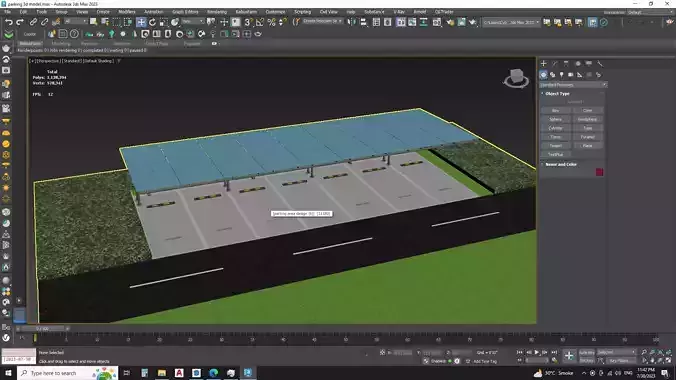Select the Geometry category icon
The width and height of the screenshot is (676, 380).
[x=543, y=75]
